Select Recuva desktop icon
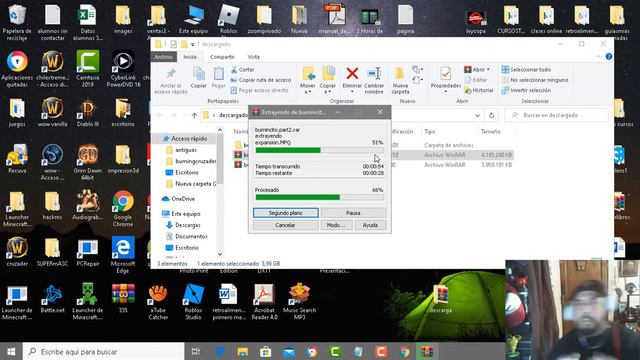Viewport: 640px width, 360px height. pyautogui.click(x=17, y=159)
